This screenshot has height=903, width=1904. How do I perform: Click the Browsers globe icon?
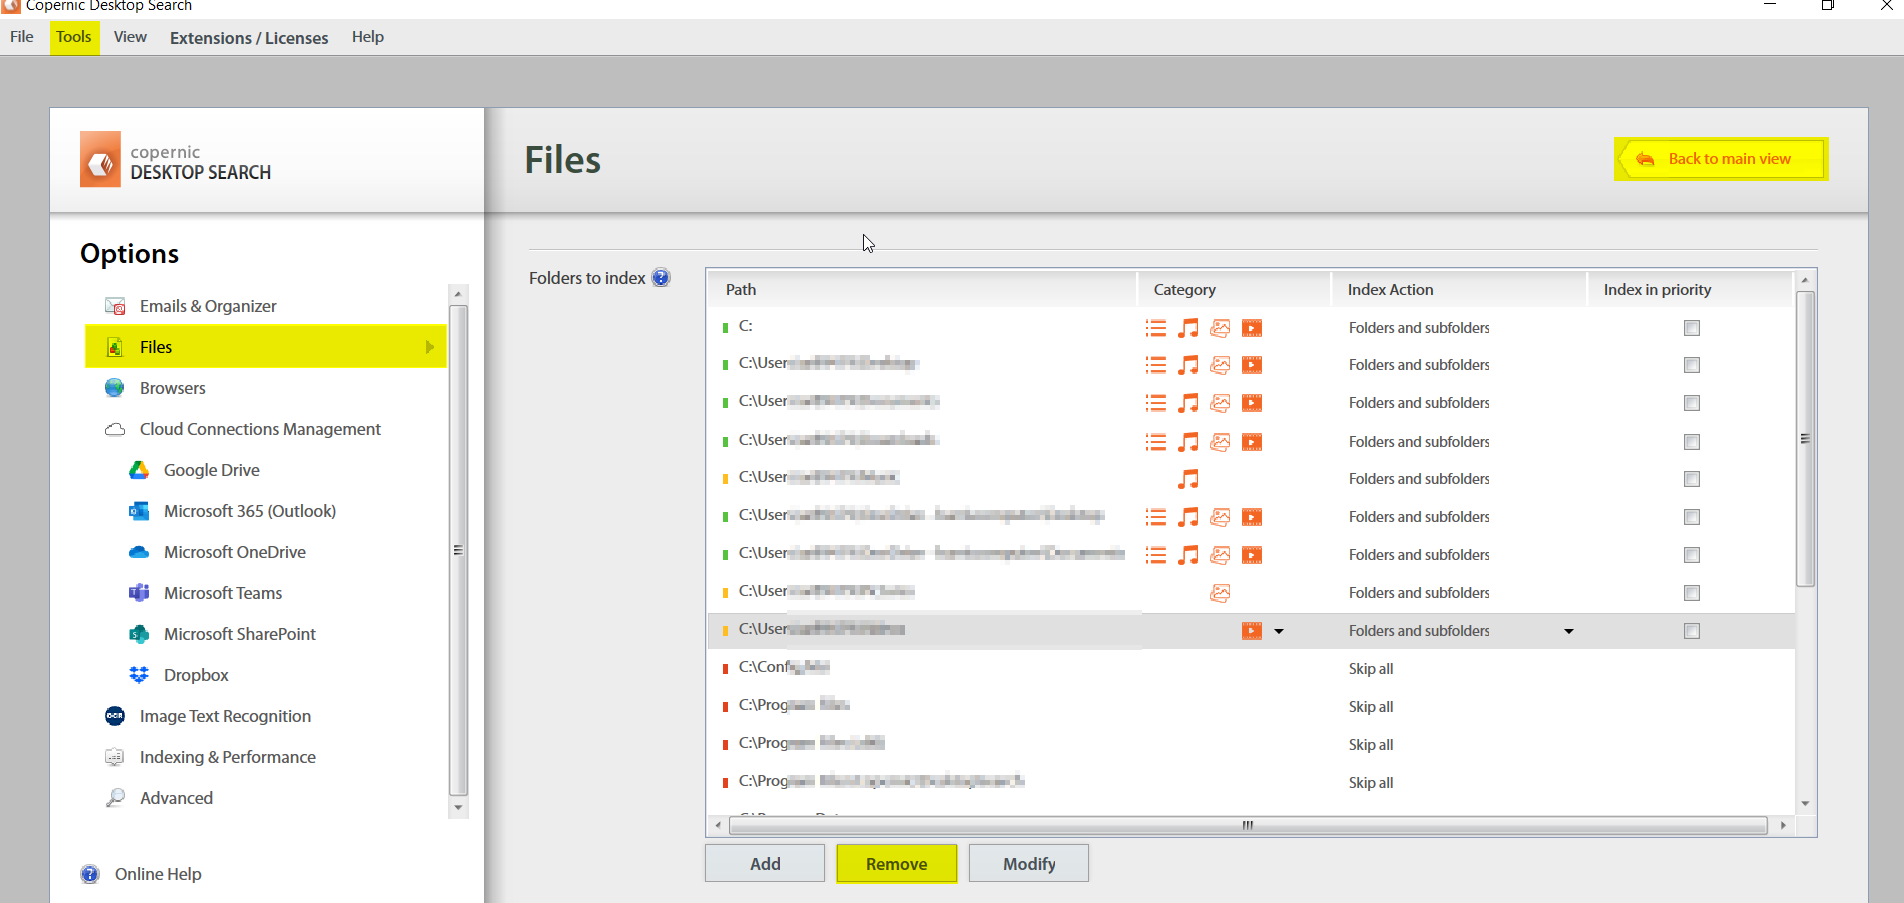115,388
